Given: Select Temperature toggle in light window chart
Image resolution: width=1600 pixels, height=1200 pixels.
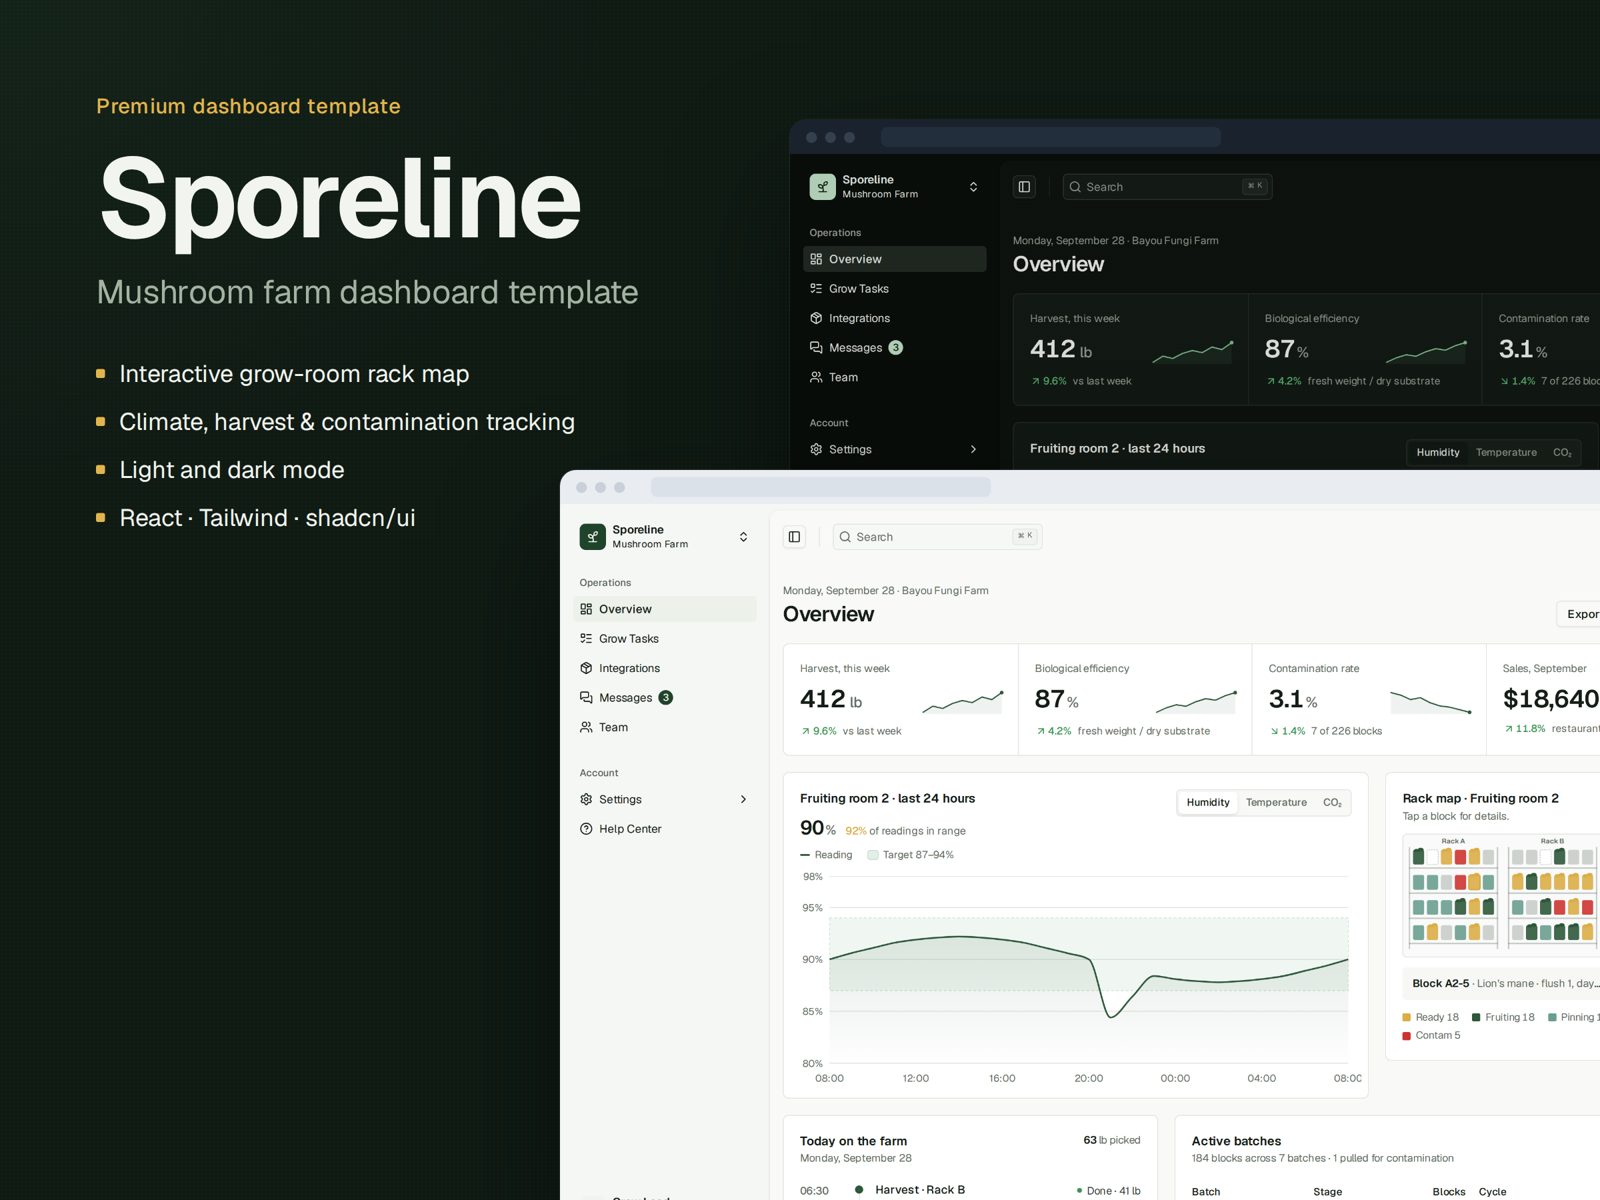Looking at the screenshot, I should 1276,802.
